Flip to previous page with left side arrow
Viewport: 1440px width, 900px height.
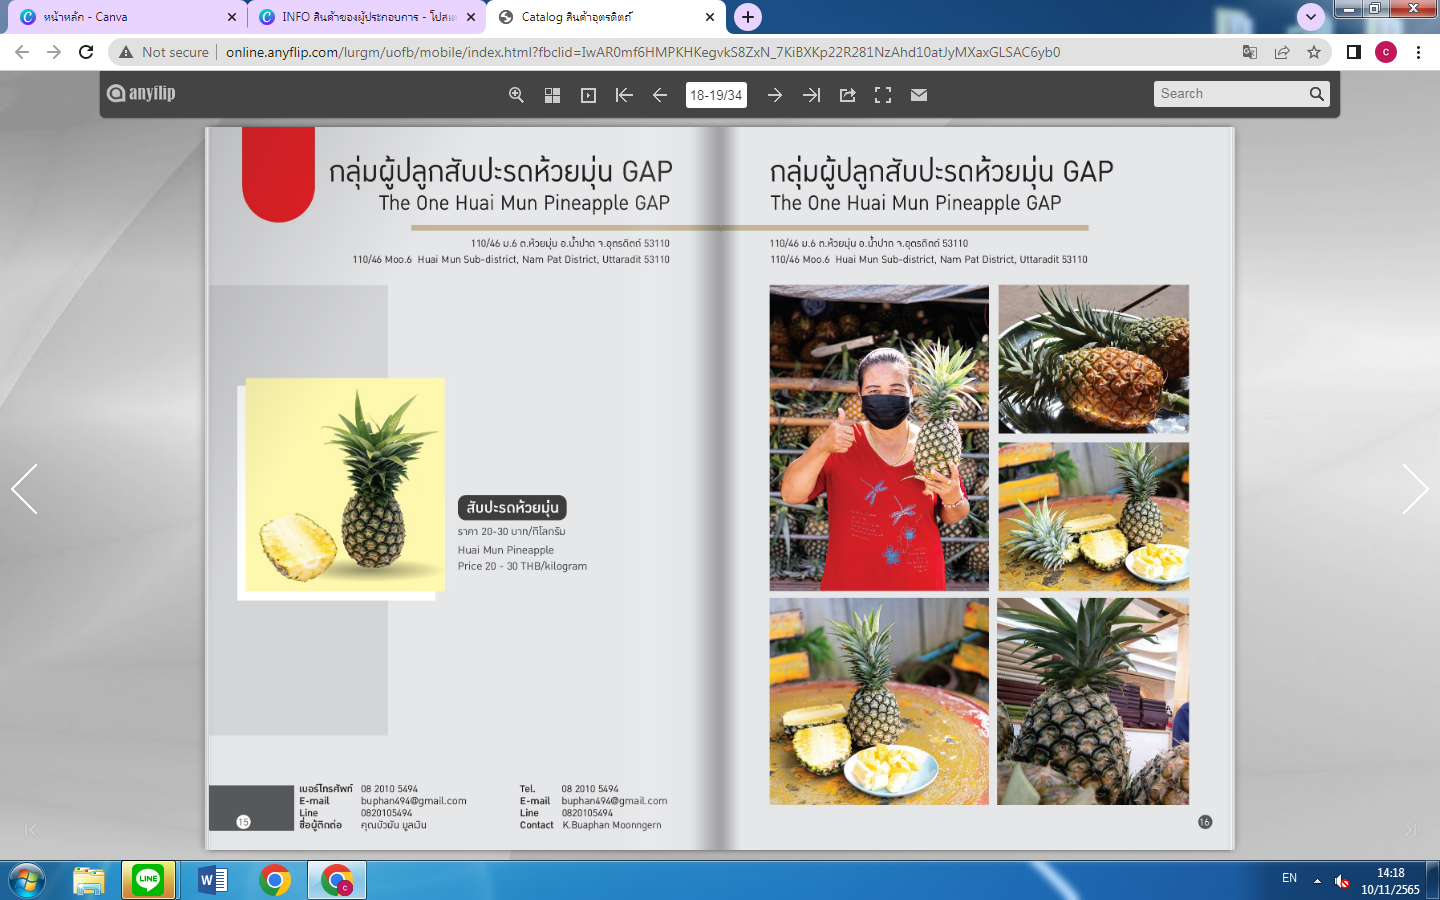[x=25, y=489]
